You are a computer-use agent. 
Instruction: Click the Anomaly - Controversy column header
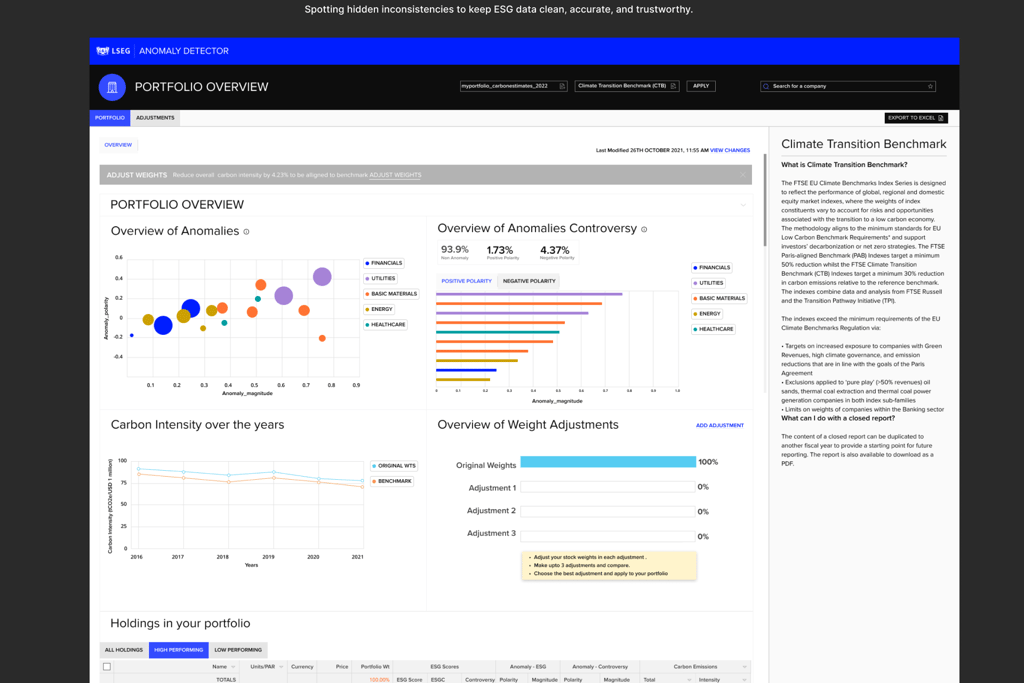point(600,667)
